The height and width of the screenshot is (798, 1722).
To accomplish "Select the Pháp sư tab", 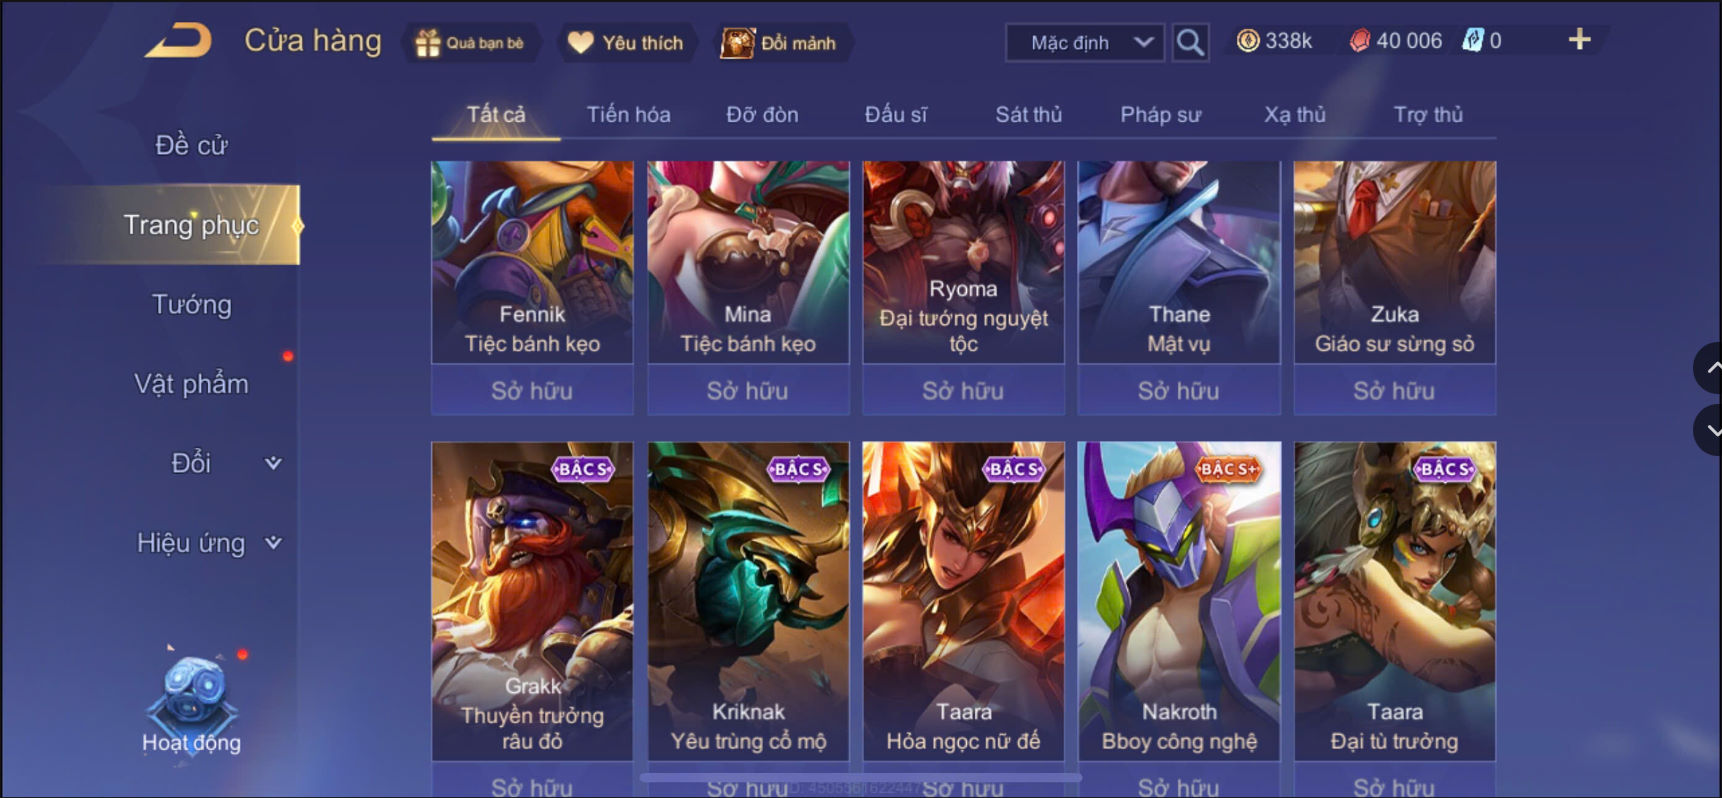I will 1160,115.
